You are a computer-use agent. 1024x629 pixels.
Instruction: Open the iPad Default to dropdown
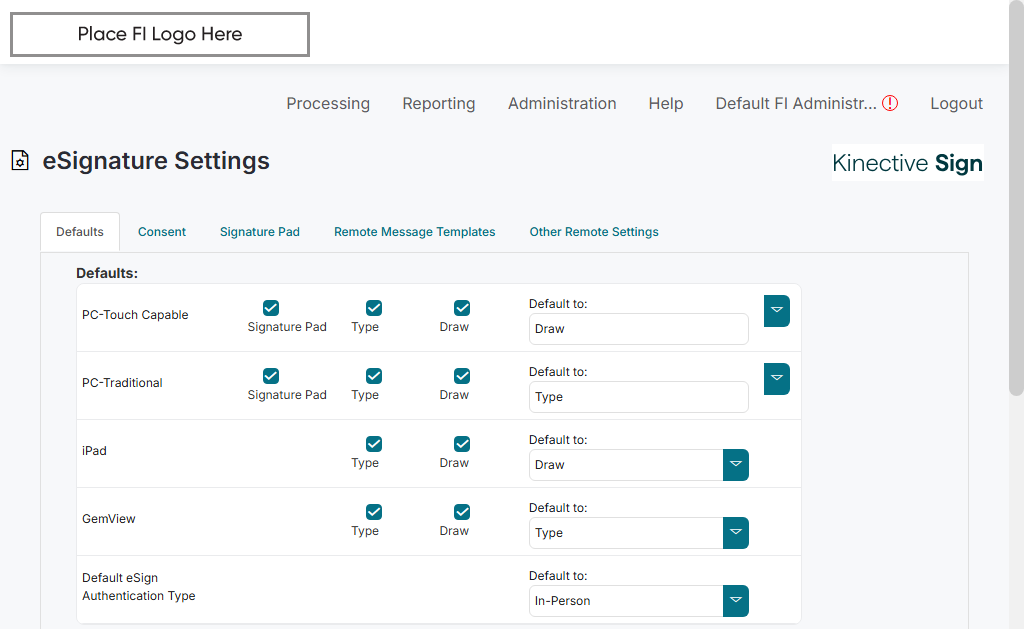(735, 465)
